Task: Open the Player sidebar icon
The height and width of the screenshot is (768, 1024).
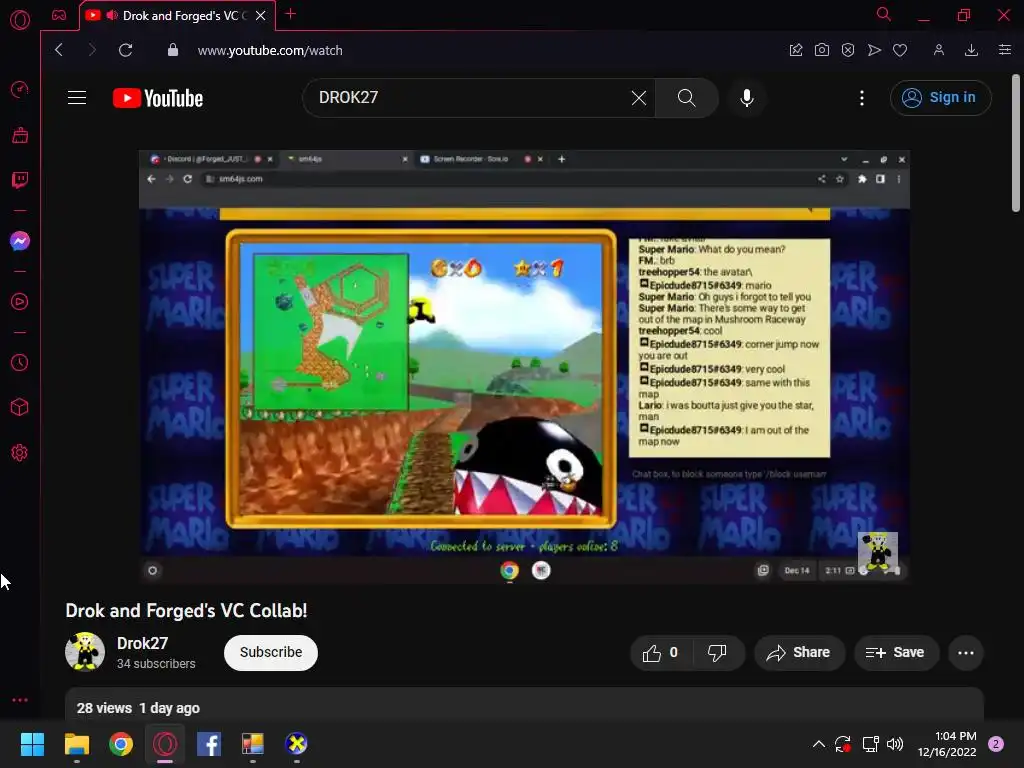Action: coord(20,302)
